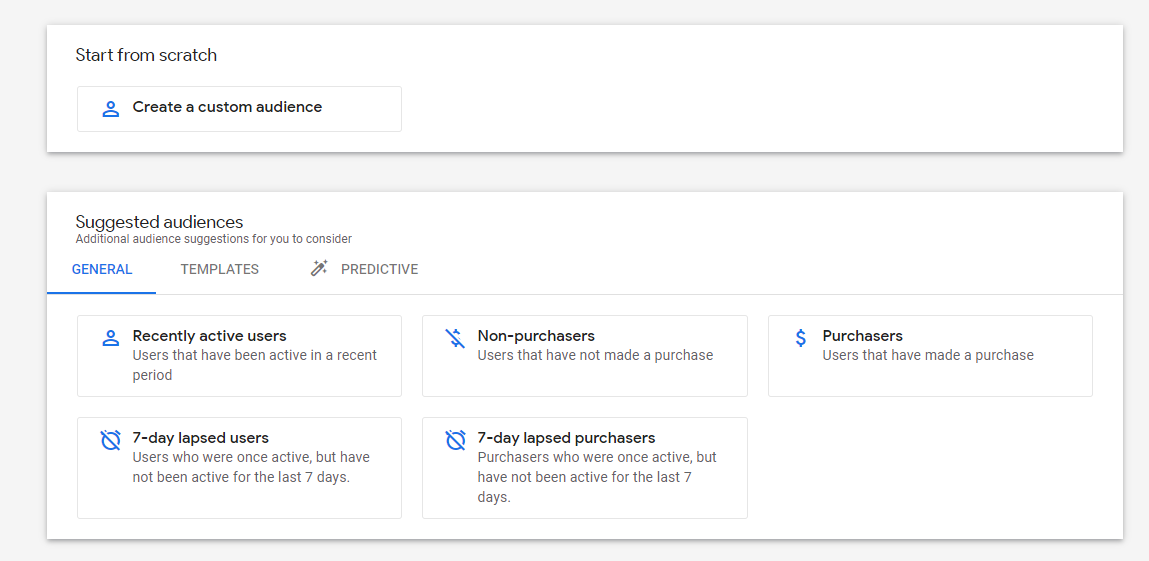Open the 7-day lapsed users title
The width and height of the screenshot is (1149, 561).
coord(200,438)
